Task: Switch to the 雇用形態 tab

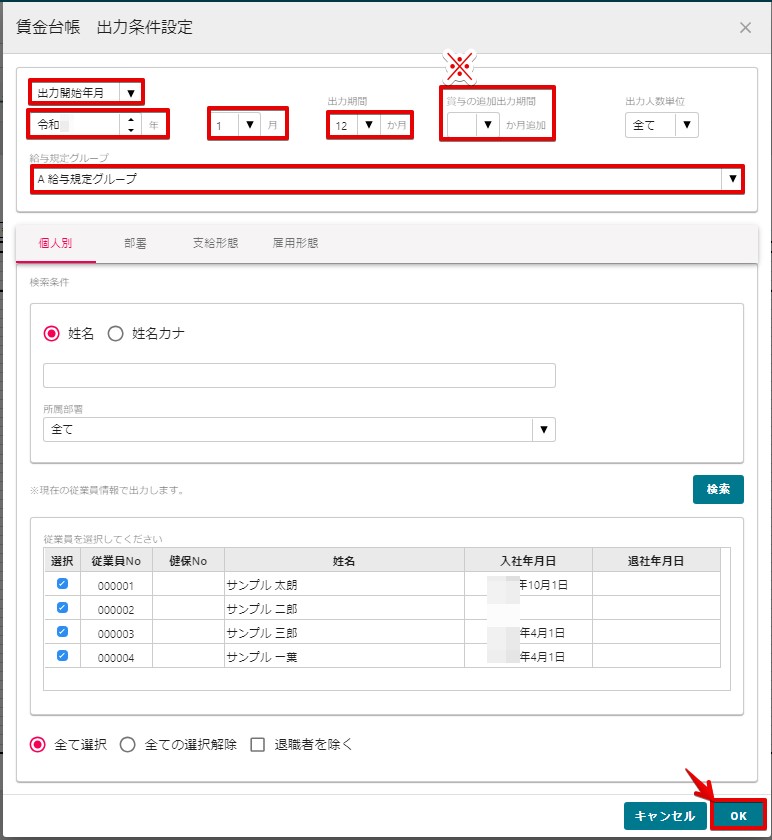Action: click(295, 243)
